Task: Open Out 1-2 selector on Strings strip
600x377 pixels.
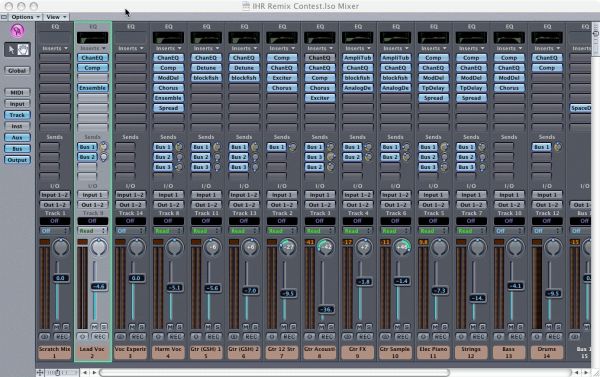Action: click(471, 205)
